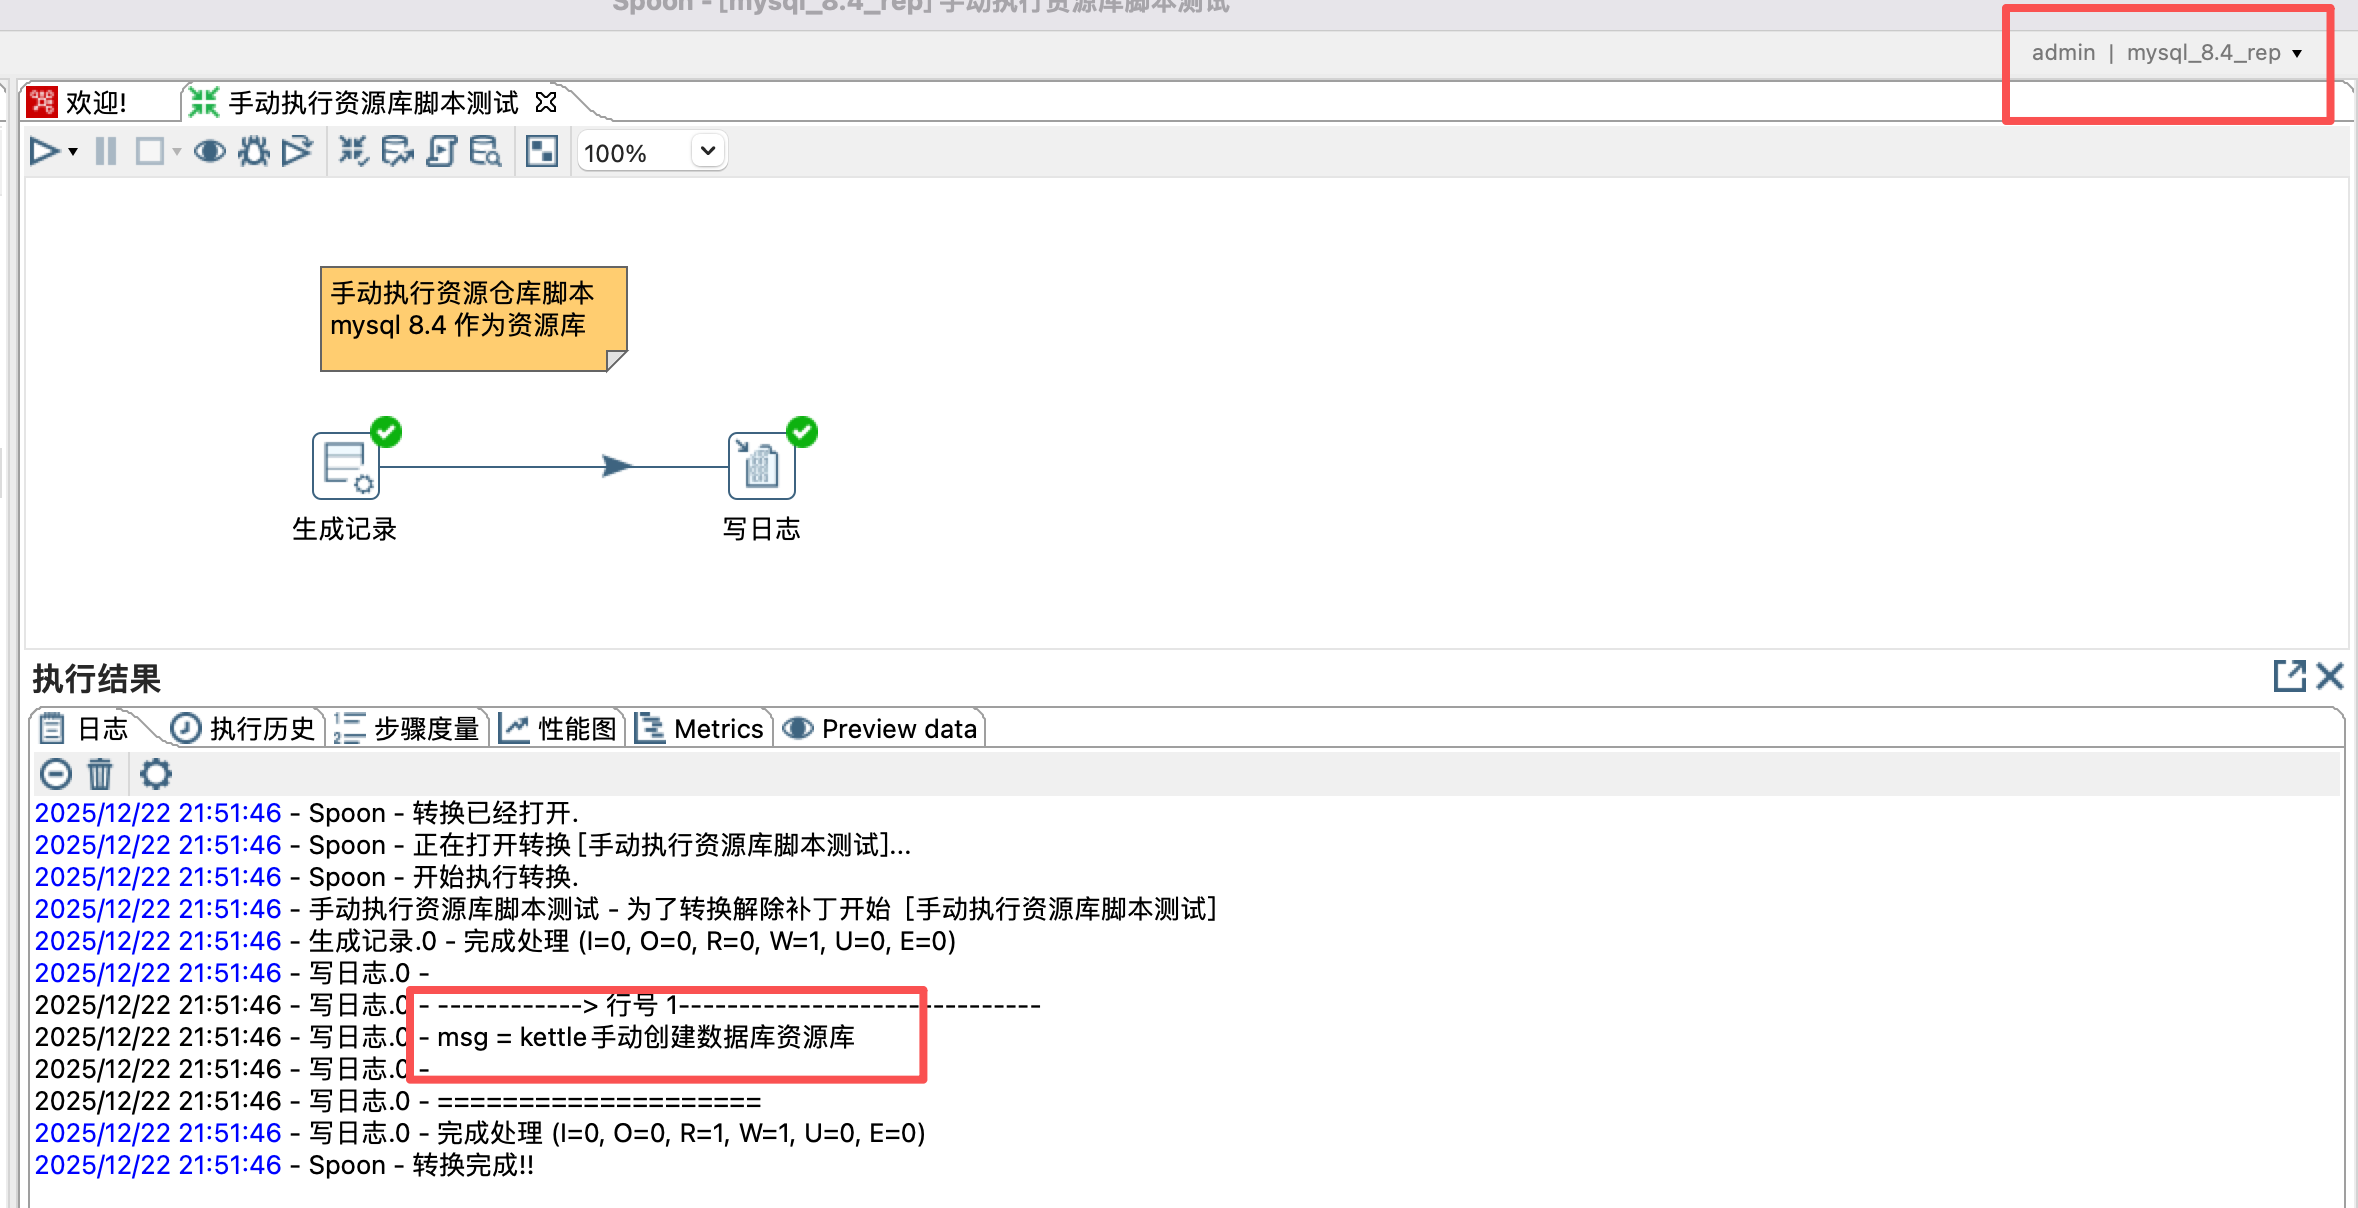Delete log with trash icon
The image size is (2358, 1208).
(100, 774)
